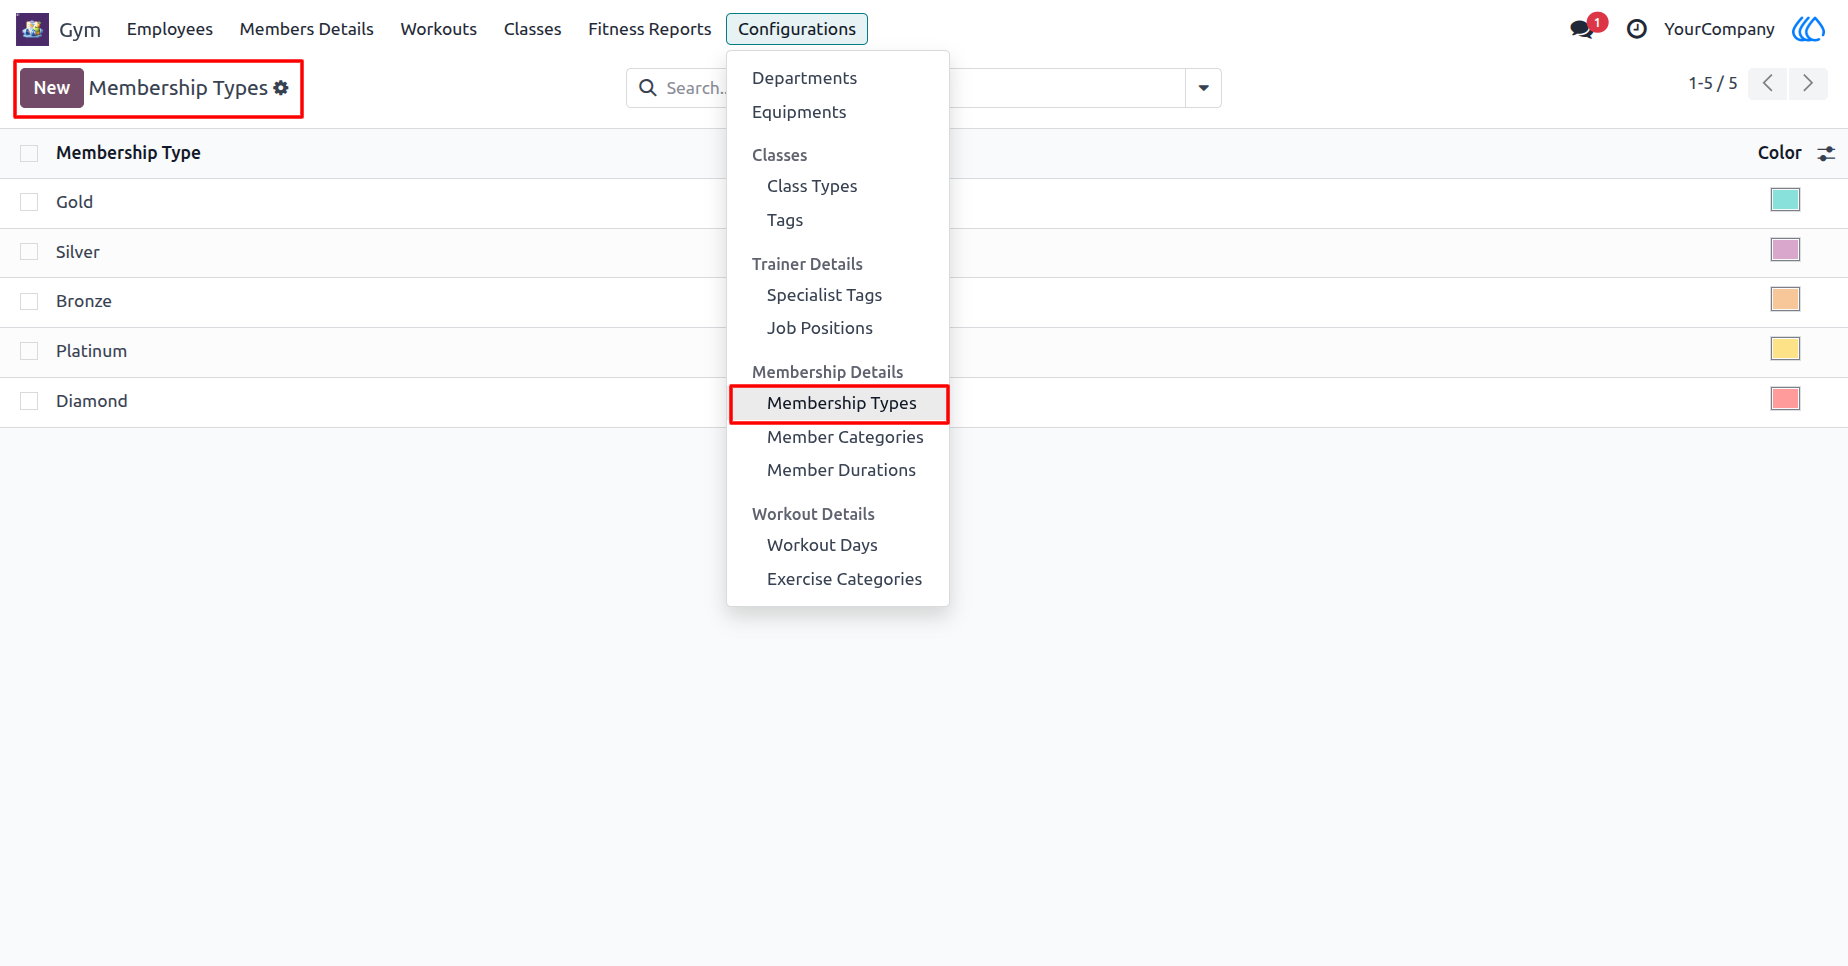Click the teal color swatch for Gold
Image resolution: width=1848 pixels, height=966 pixels.
coord(1785,199)
